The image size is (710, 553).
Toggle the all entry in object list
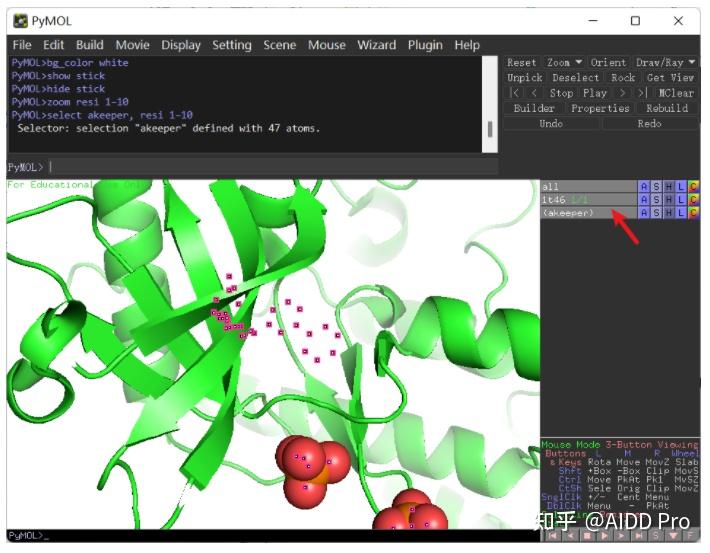pyautogui.click(x=588, y=187)
